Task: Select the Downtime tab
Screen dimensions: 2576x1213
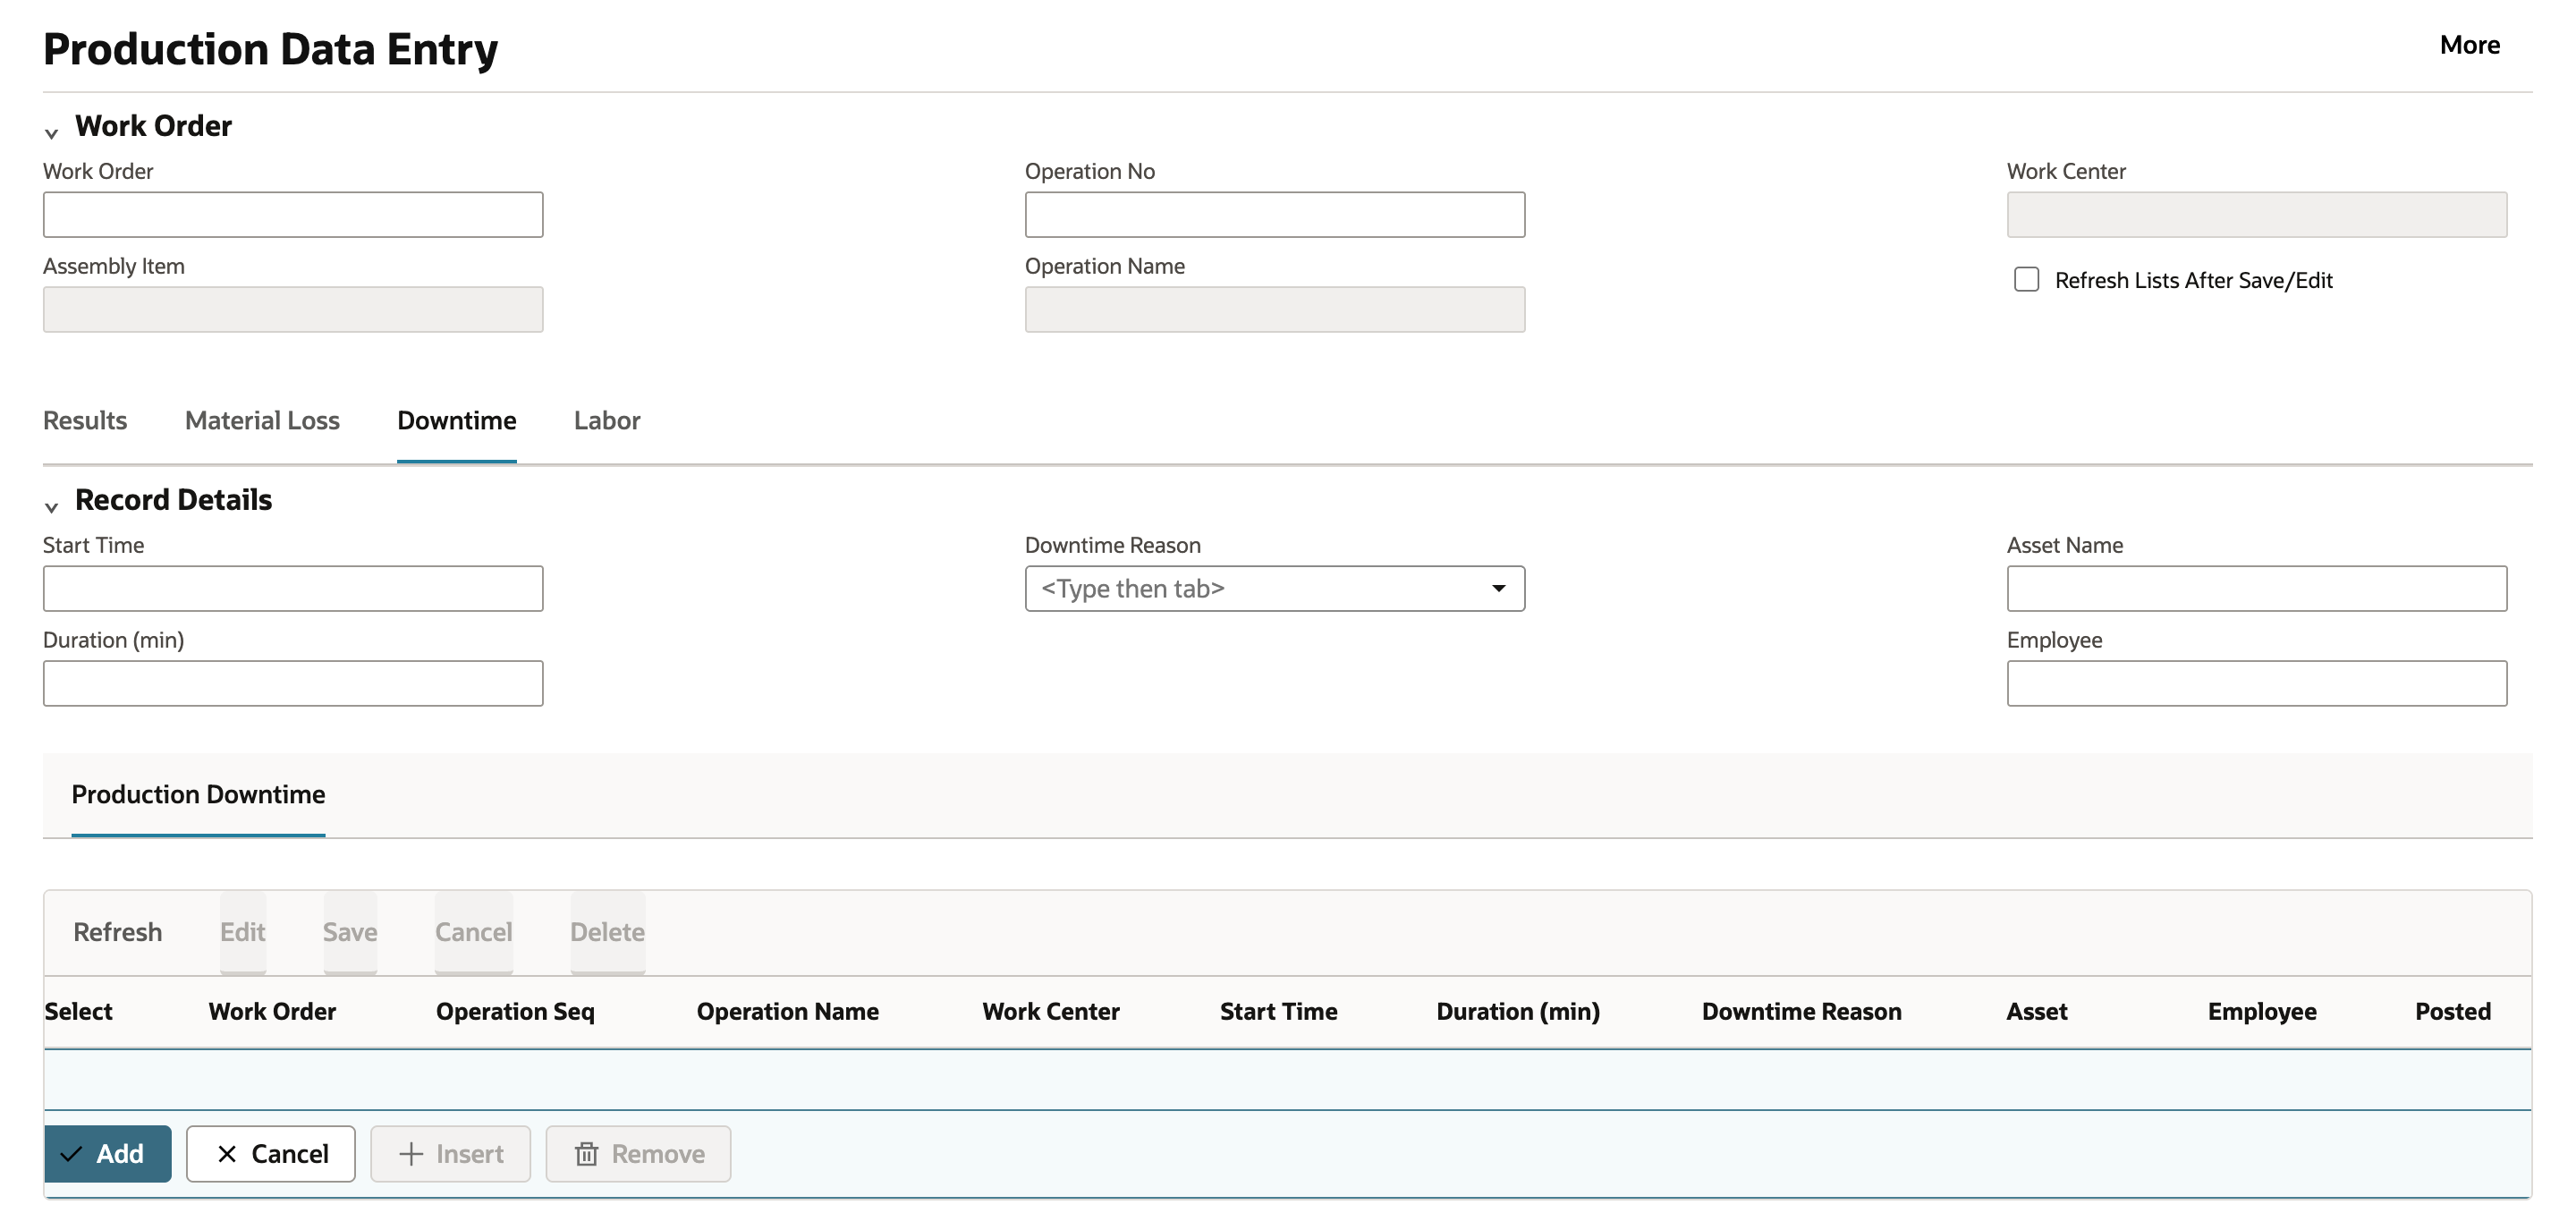Action: click(x=457, y=420)
